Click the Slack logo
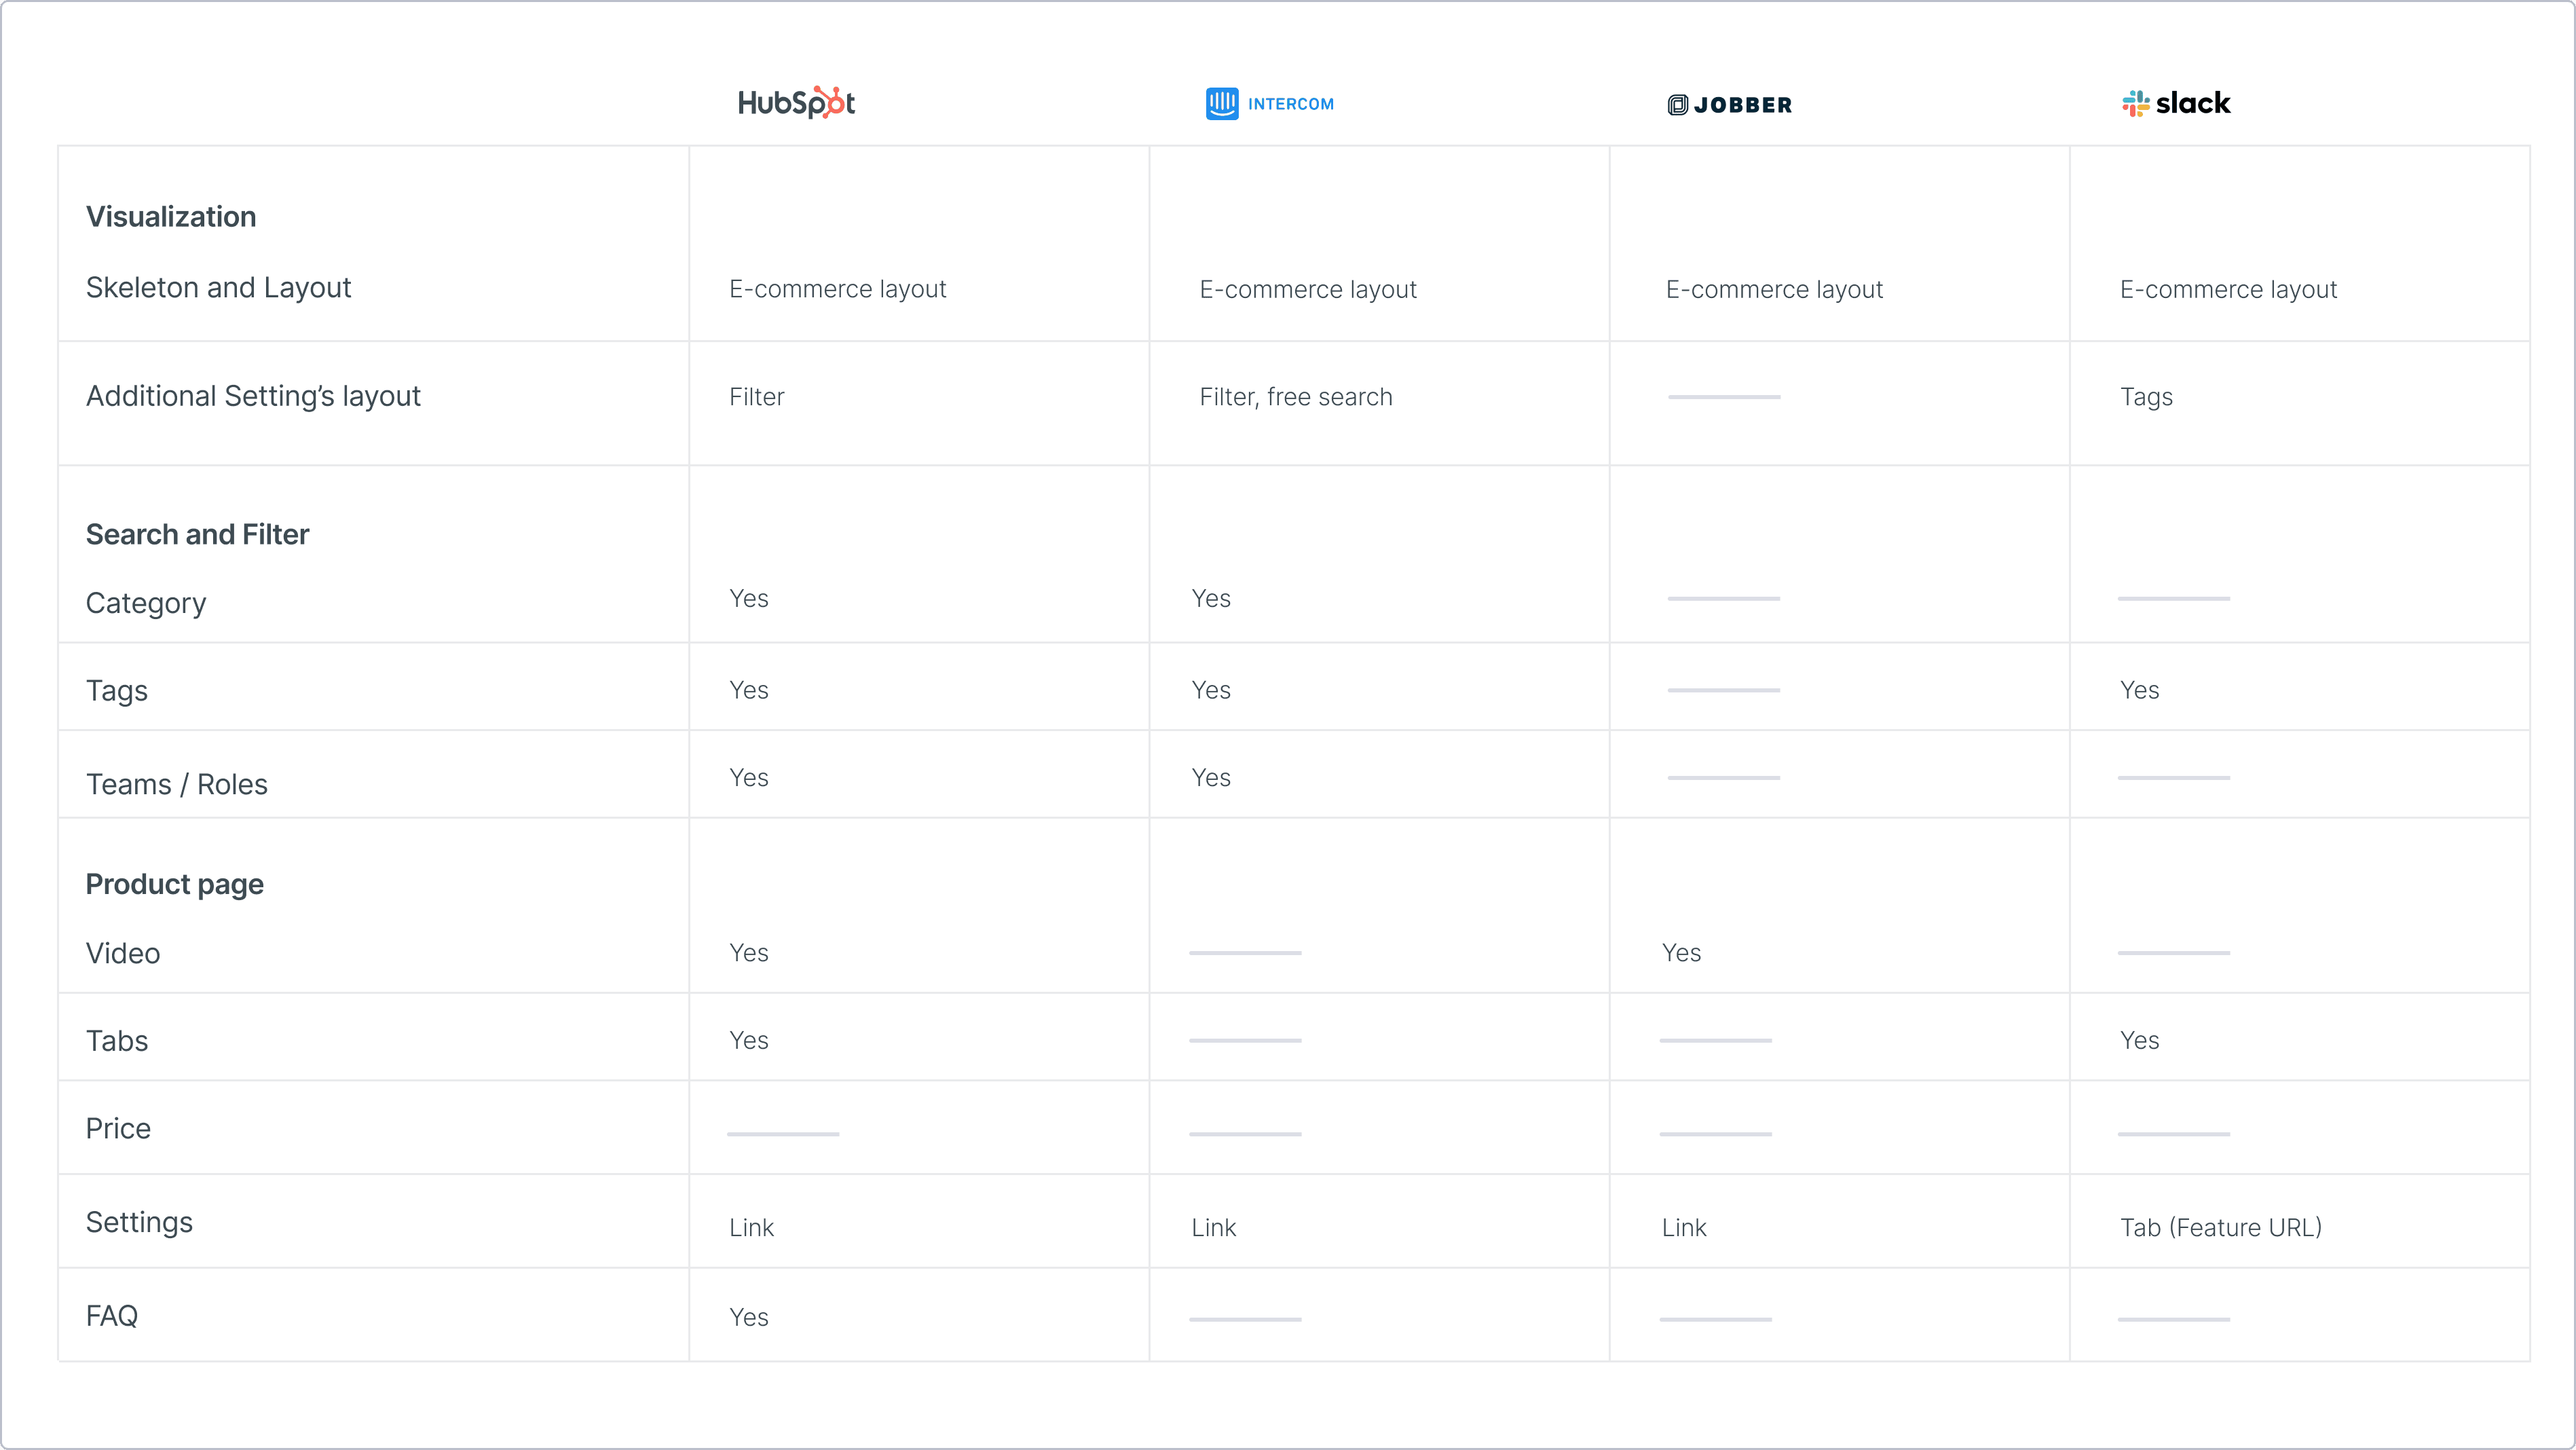 2176,103
